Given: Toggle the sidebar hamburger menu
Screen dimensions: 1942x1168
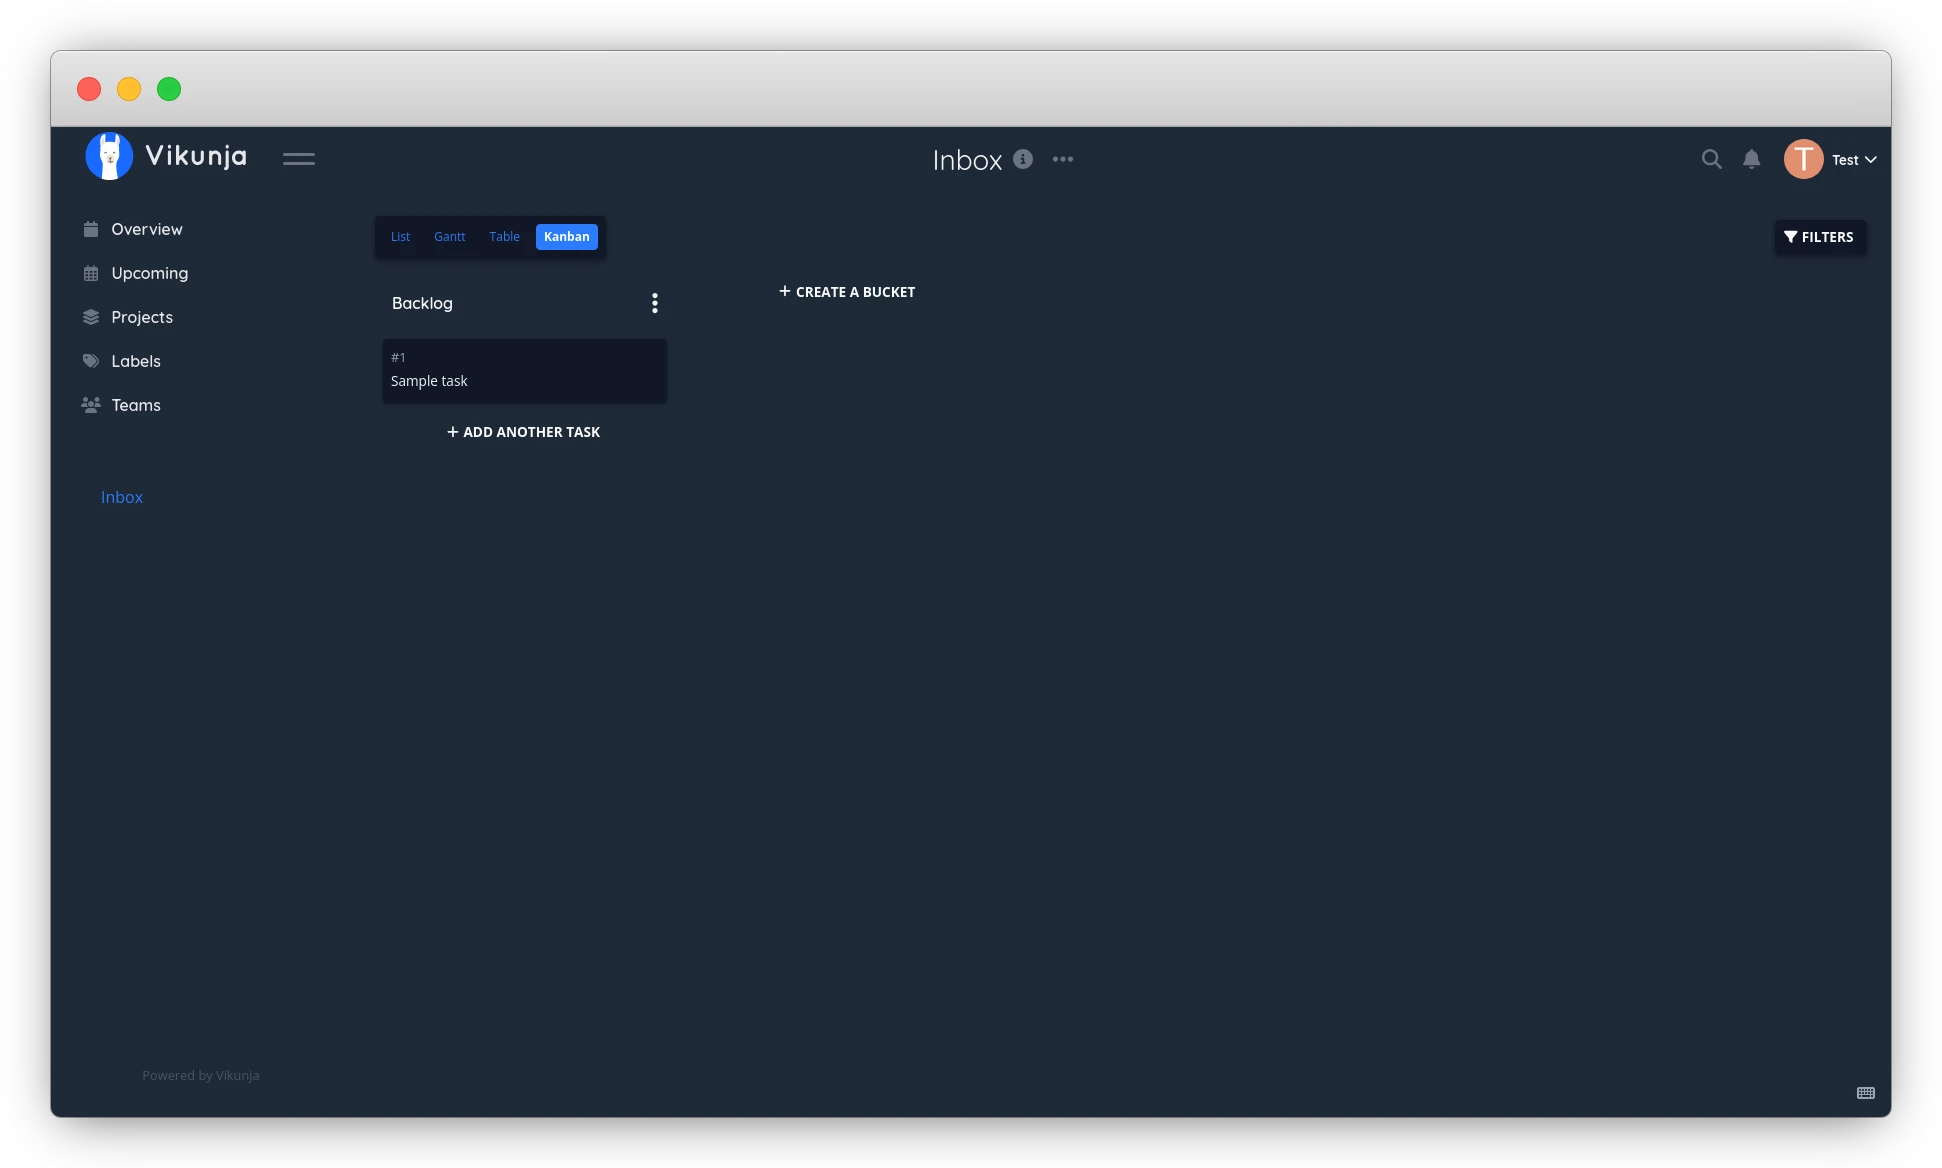Looking at the screenshot, I should pyautogui.click(x=298, y=159).
